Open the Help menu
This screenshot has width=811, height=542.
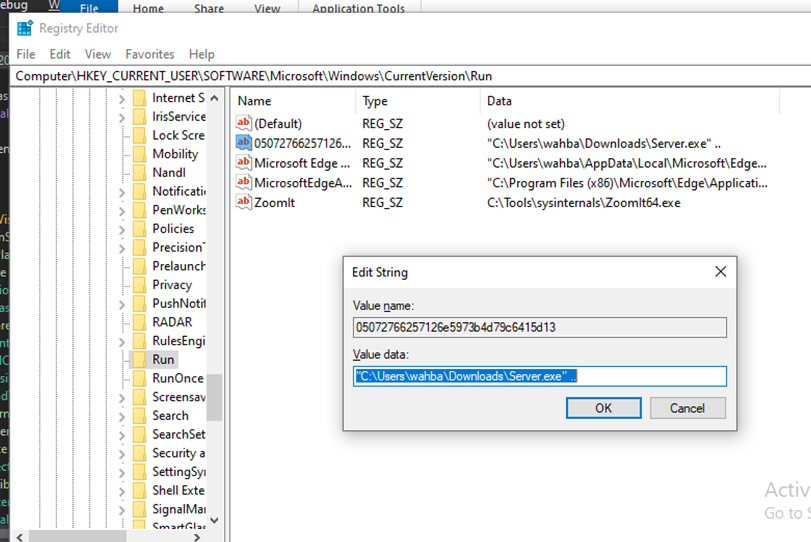coord(202,54)
